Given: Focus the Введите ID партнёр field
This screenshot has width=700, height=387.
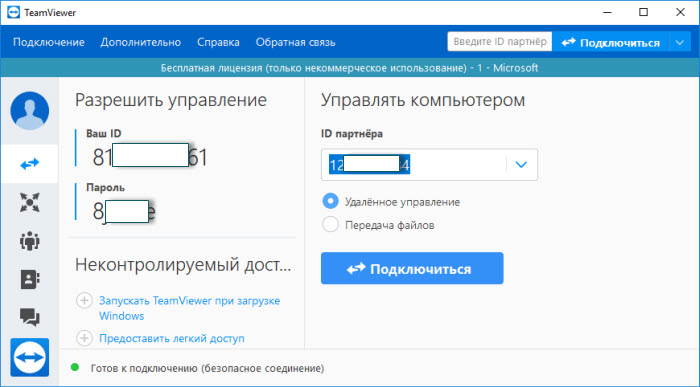Looking at the screenshot, I should click(500, 42).
